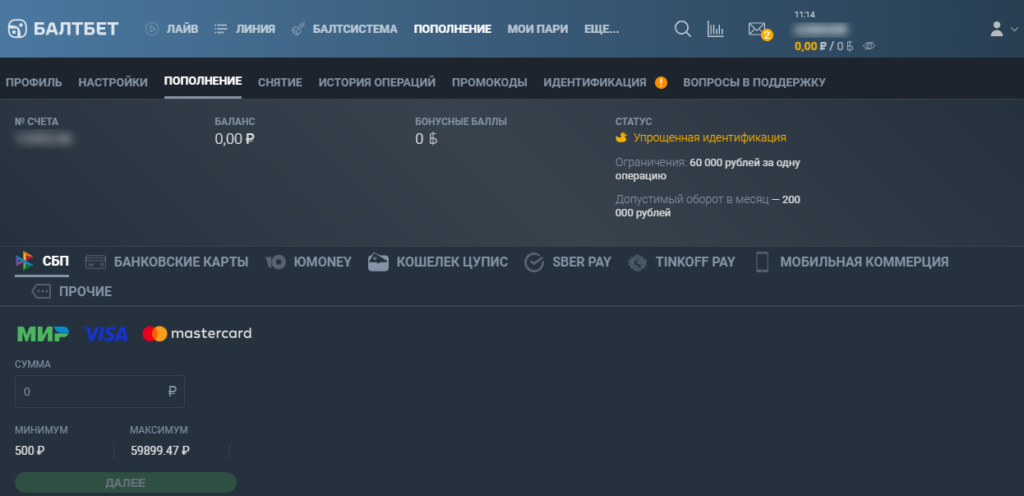Open the Промокоды tab
The height and width of the screenshot is (496, 1024).
coord(490,82)
